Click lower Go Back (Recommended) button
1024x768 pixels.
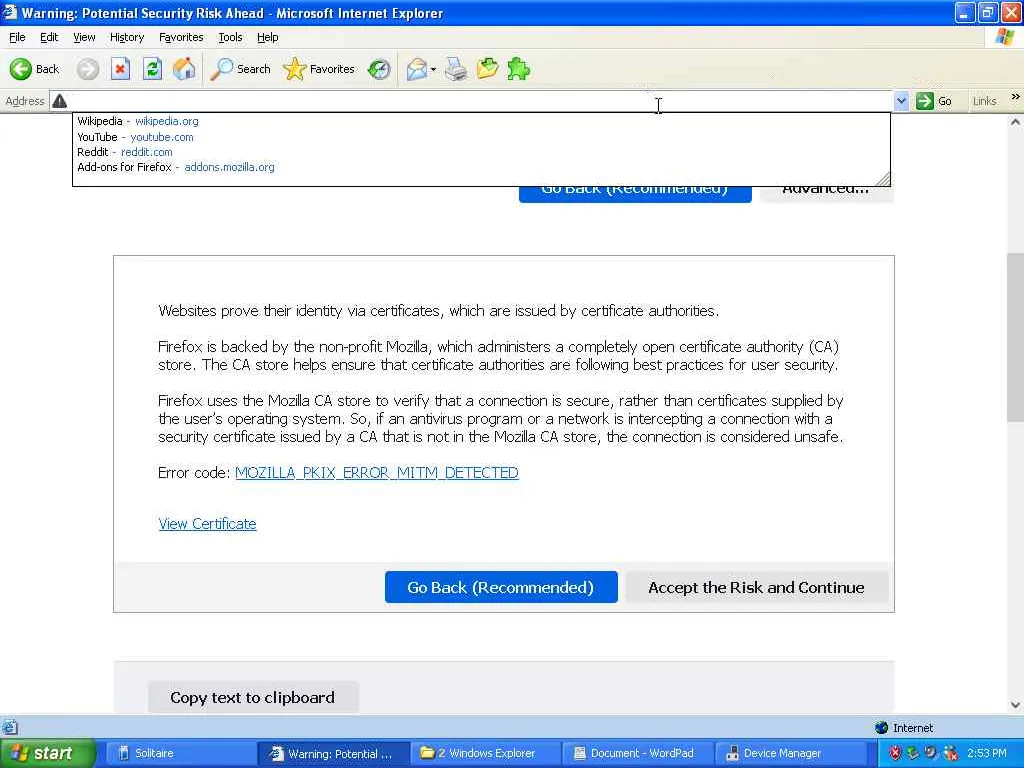coord(501,587)
